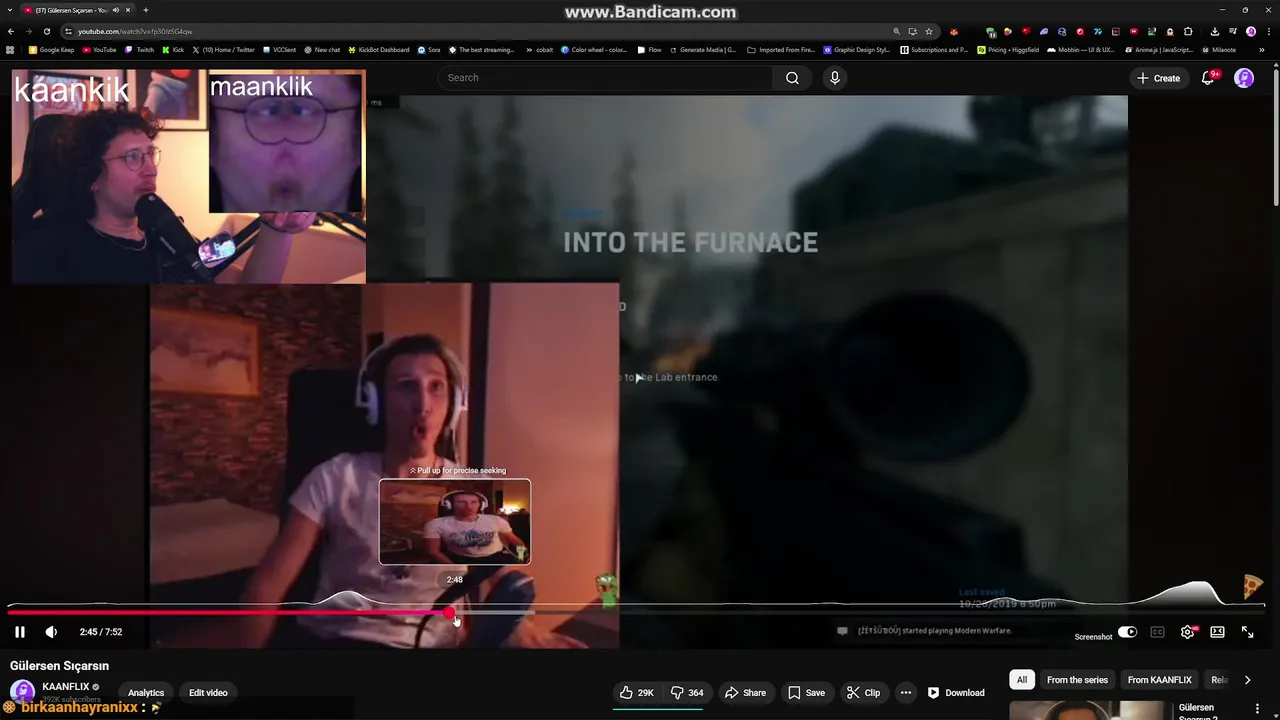Open the more actions ellipsis menu
This screenshot has height=720, width=1280.
pyautogui.click(x=906, y=692)
